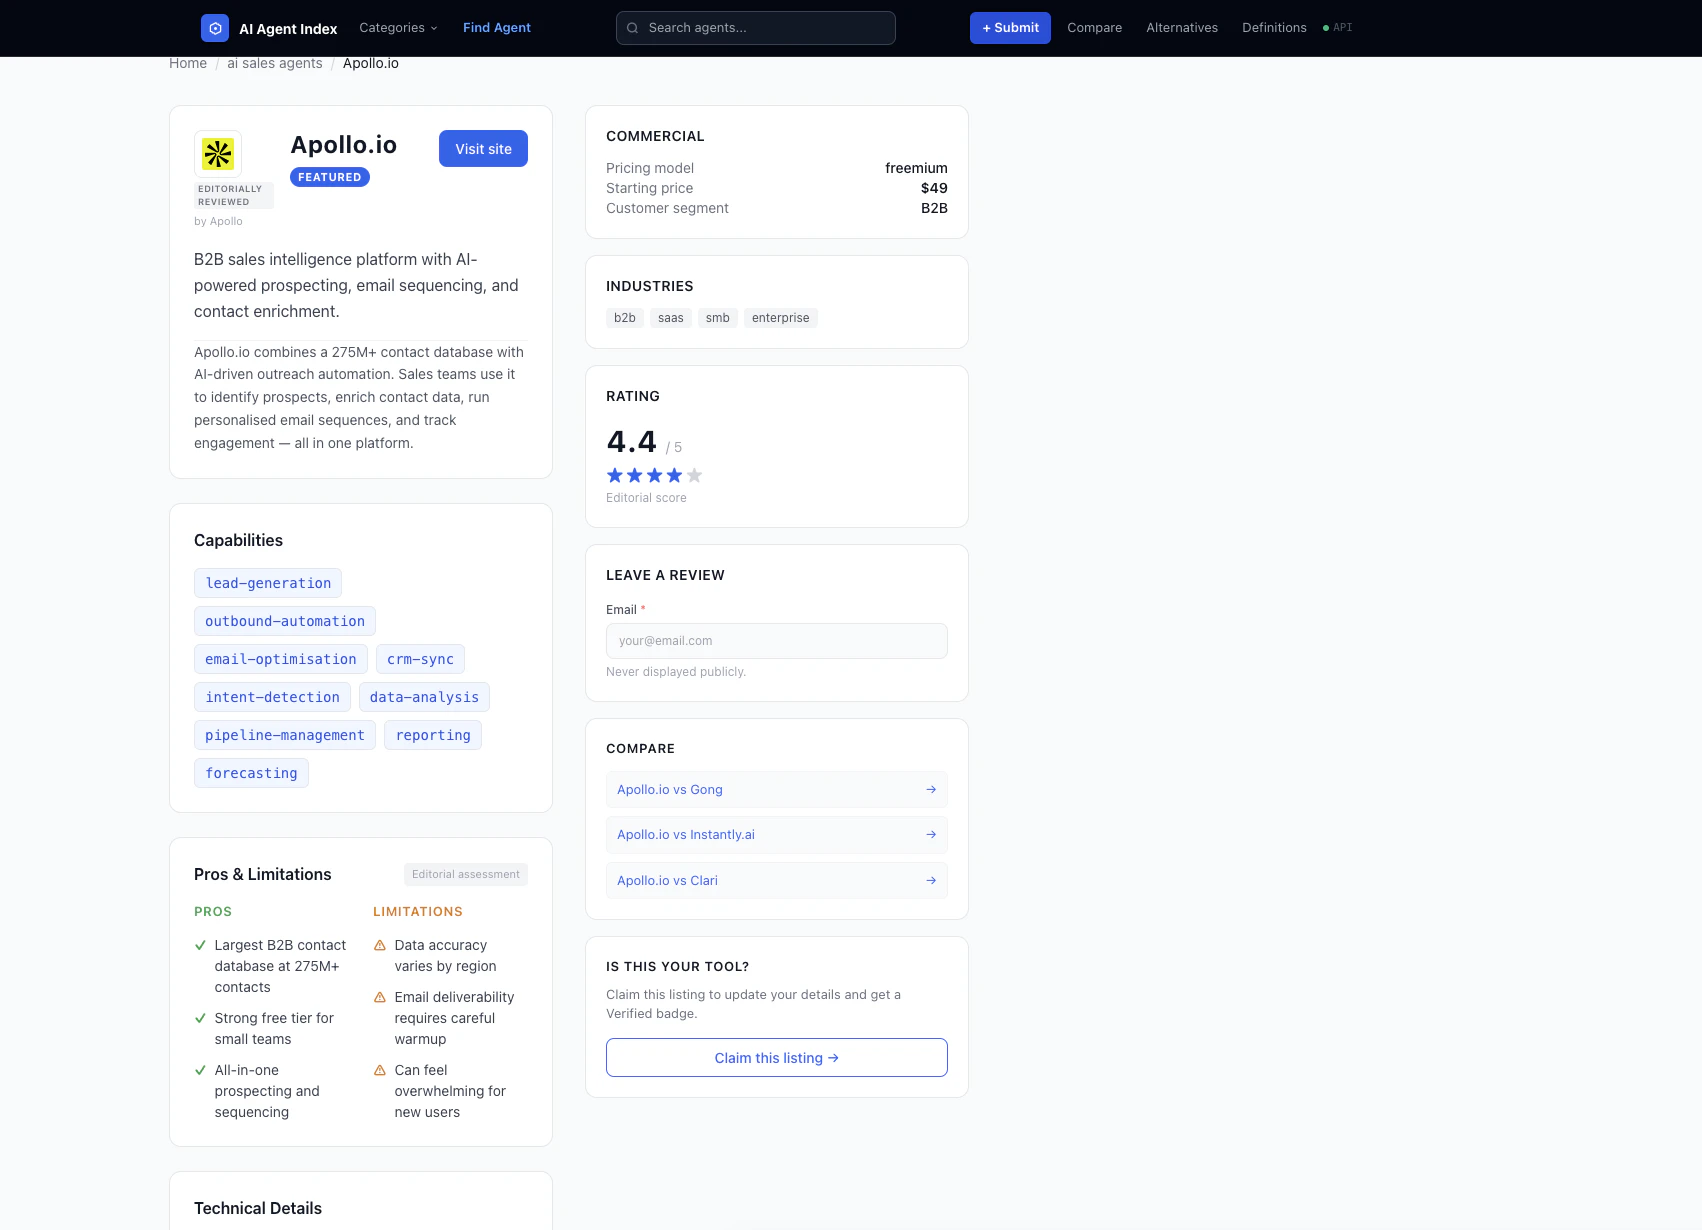The height and width of the screenshot is (1230, 1702).
Task: Click the rating stars row
Action: pyautogui.click(x=655, y=476)
